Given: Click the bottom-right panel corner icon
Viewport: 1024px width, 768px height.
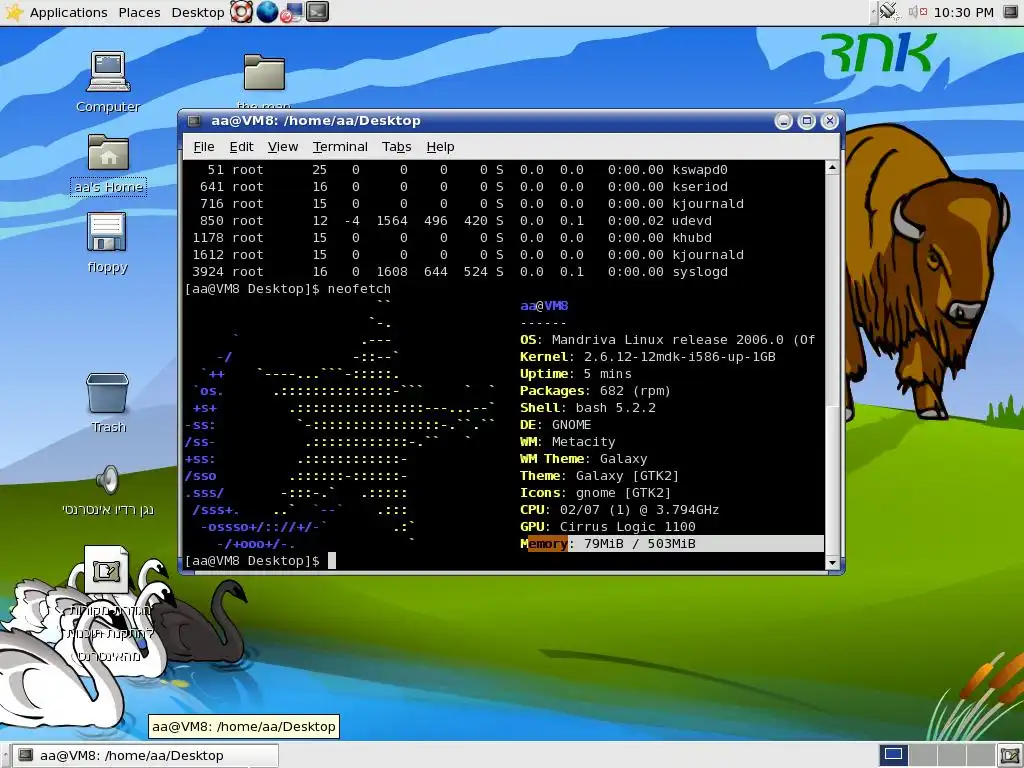Looking at the screenshot, I should [1010, 756].
